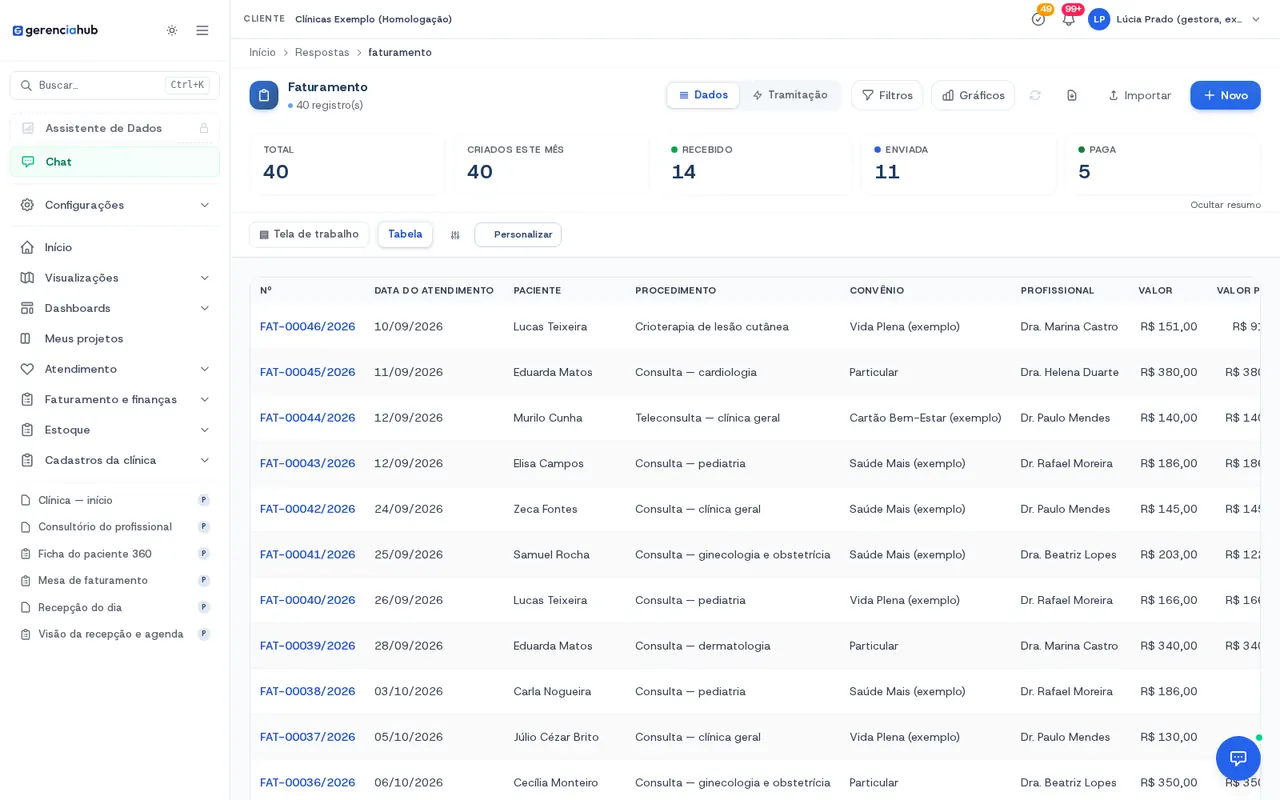Toggle the light/dark theme sun icon
1280x800 pixels.
[172, 30]
